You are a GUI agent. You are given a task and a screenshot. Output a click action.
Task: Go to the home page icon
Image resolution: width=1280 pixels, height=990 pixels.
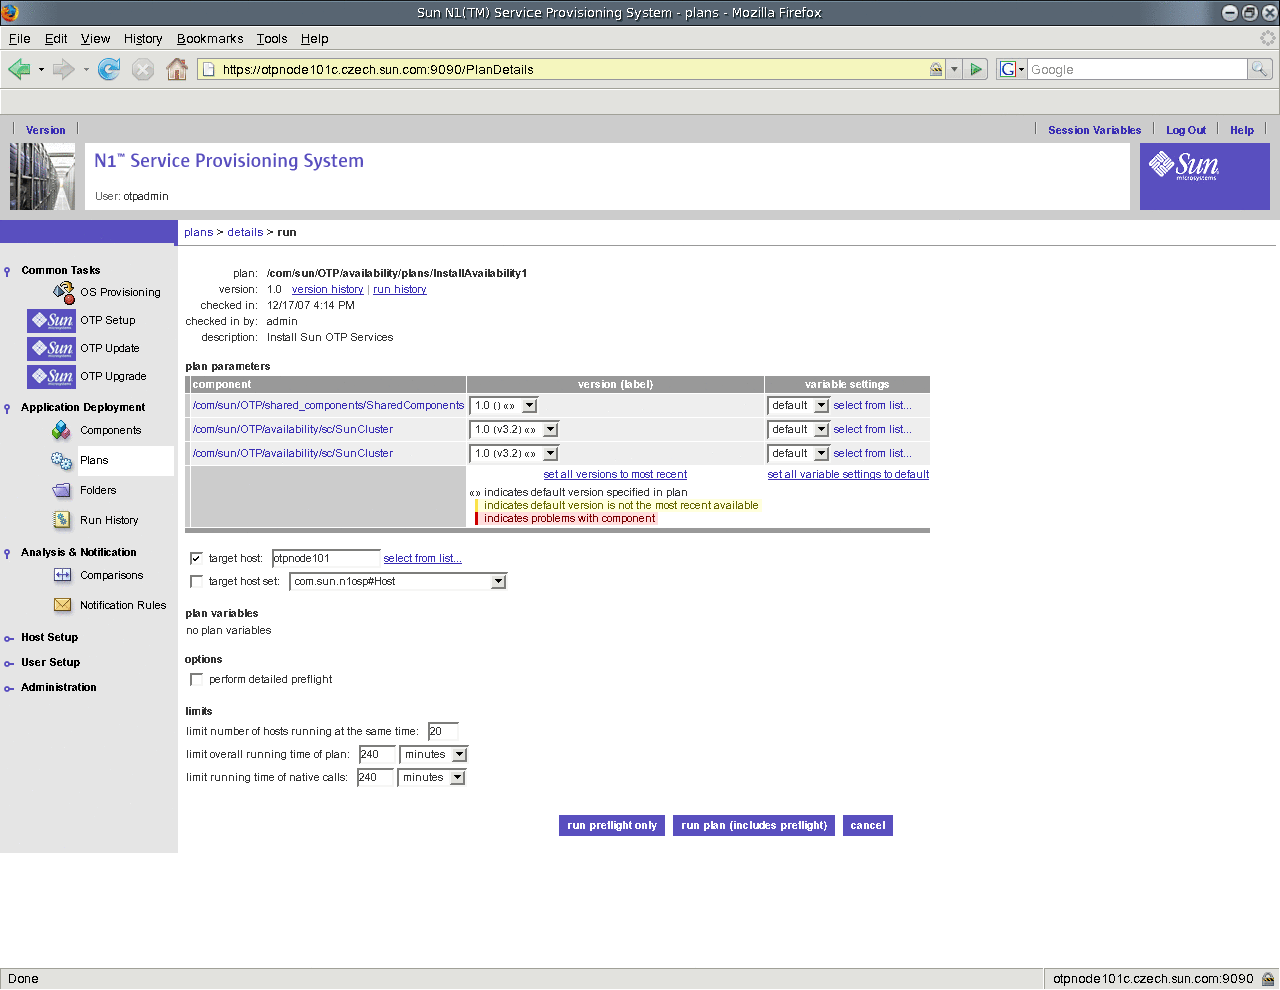(x=177, y=69)
